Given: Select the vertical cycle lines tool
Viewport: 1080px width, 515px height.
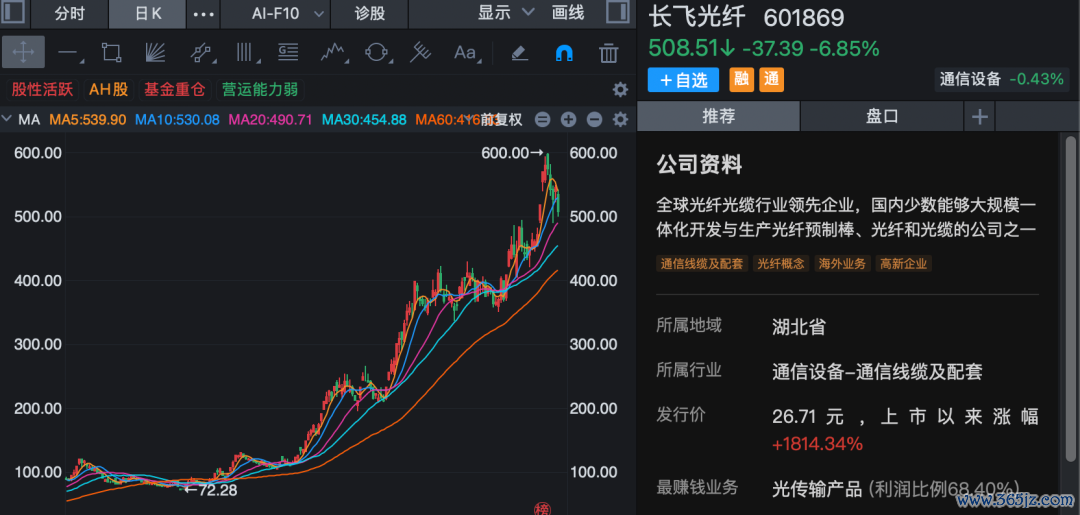Looking at the screenshot, I should point(245,52).
